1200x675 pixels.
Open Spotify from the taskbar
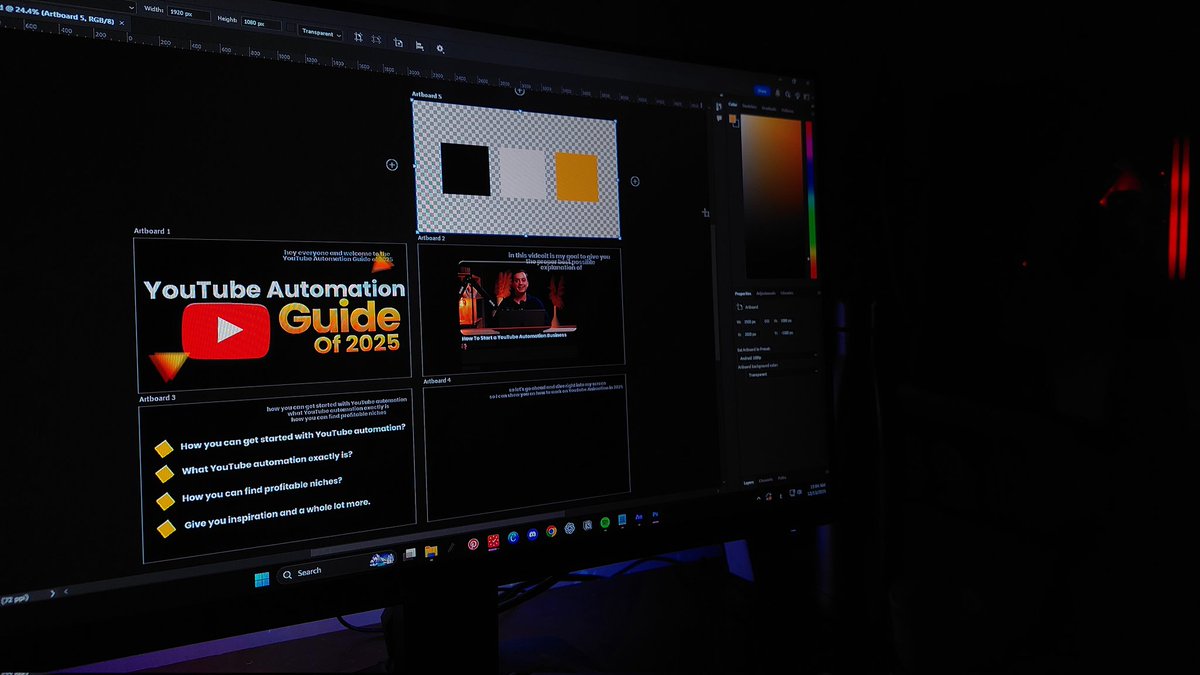pos(605,523)
